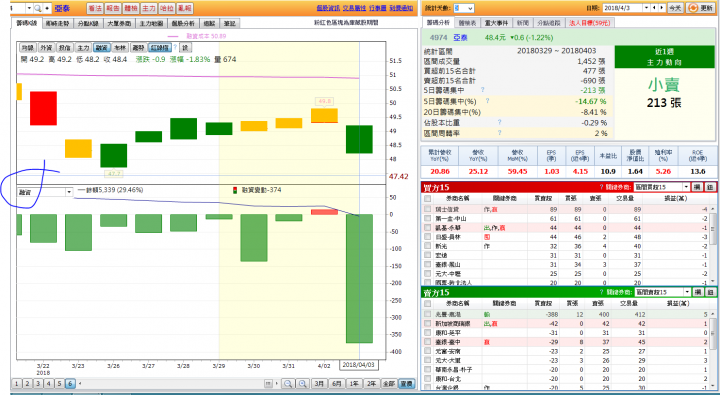Check the sell-side row showing -388

tap(428, 314)
